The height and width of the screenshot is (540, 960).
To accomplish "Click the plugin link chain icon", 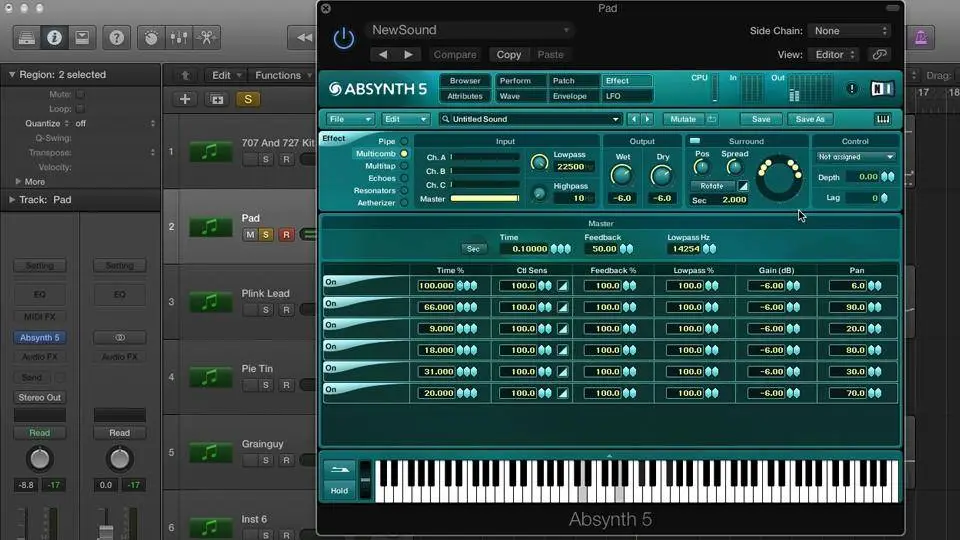I will [x=879, y=55].
